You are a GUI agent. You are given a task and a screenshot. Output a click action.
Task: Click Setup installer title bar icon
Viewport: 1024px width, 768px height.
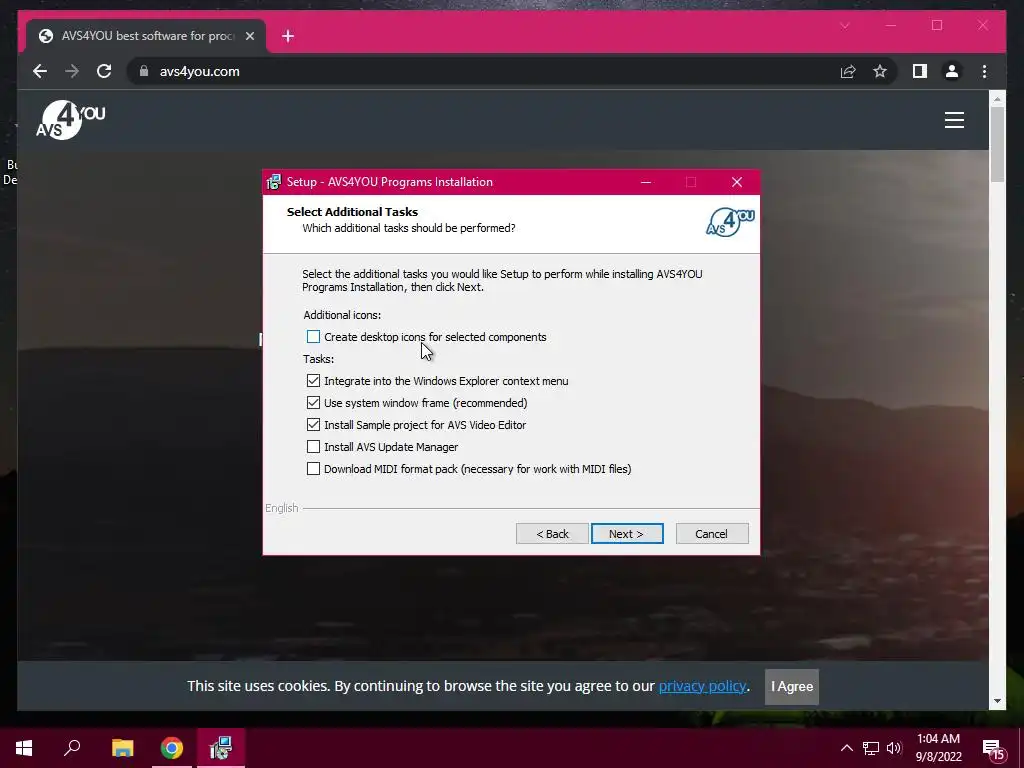(x=274, y=182)
